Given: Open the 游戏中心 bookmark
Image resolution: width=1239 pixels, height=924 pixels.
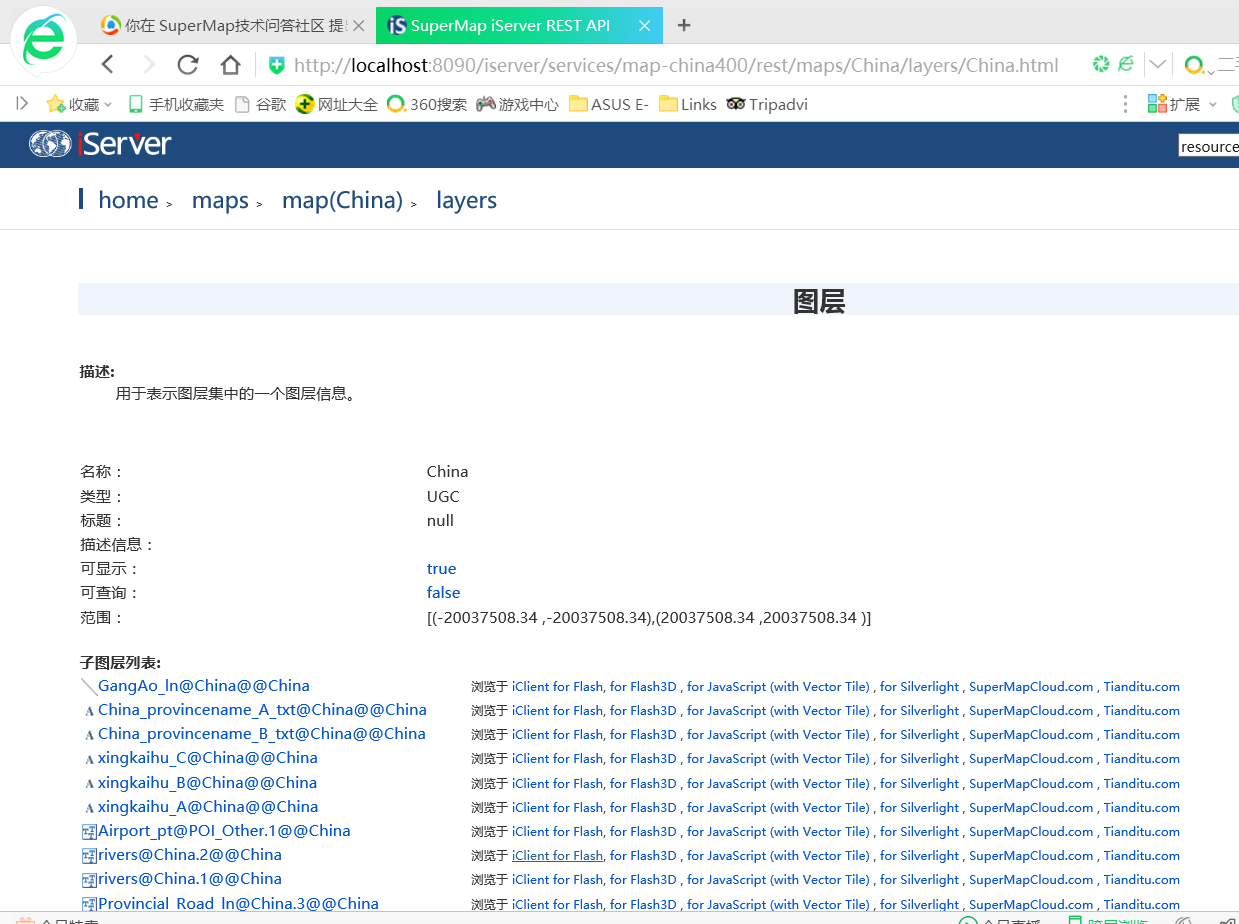Looking at the screenshot, I should pyautogui.click(x=517, y=104).
